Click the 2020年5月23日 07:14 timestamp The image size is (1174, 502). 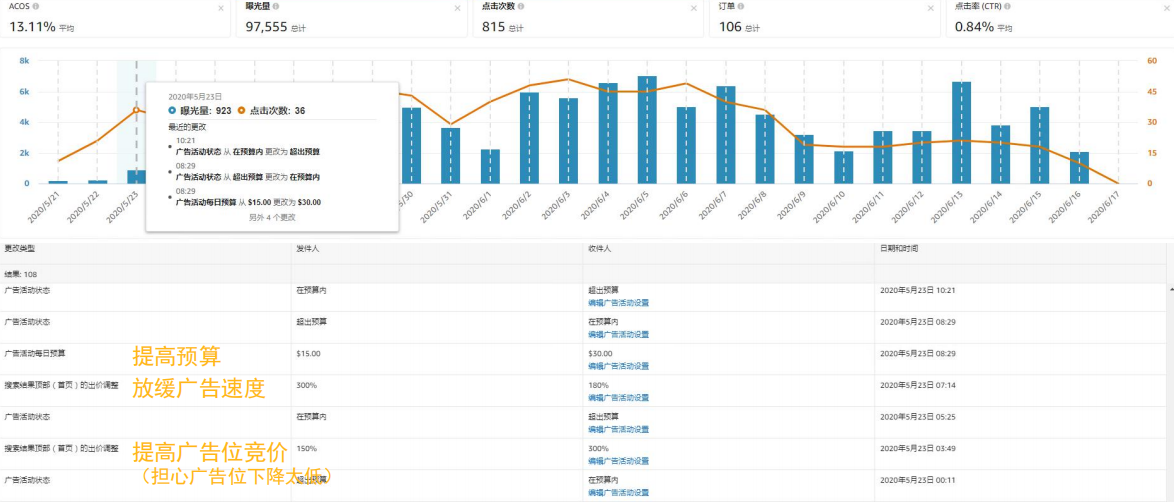[919, 384]
